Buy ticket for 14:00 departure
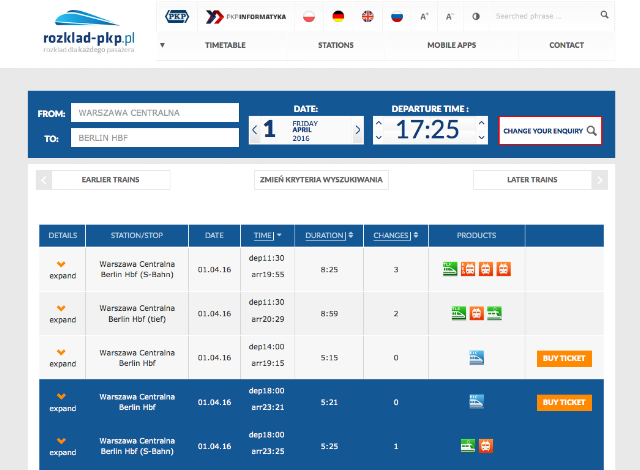This screenshot has height=470, width=640. [x=564, y=359]
